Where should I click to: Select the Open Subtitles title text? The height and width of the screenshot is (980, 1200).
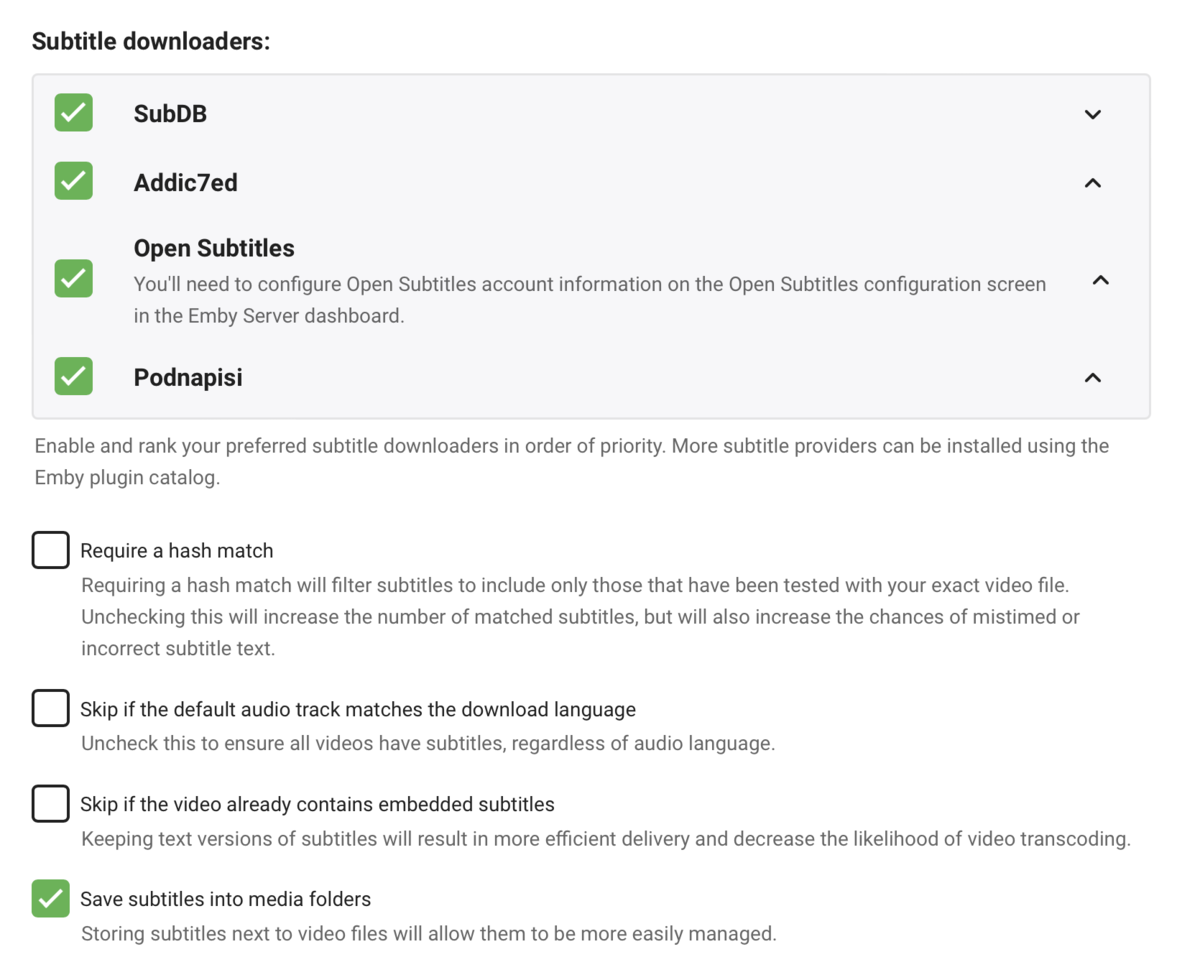[214, 248]
